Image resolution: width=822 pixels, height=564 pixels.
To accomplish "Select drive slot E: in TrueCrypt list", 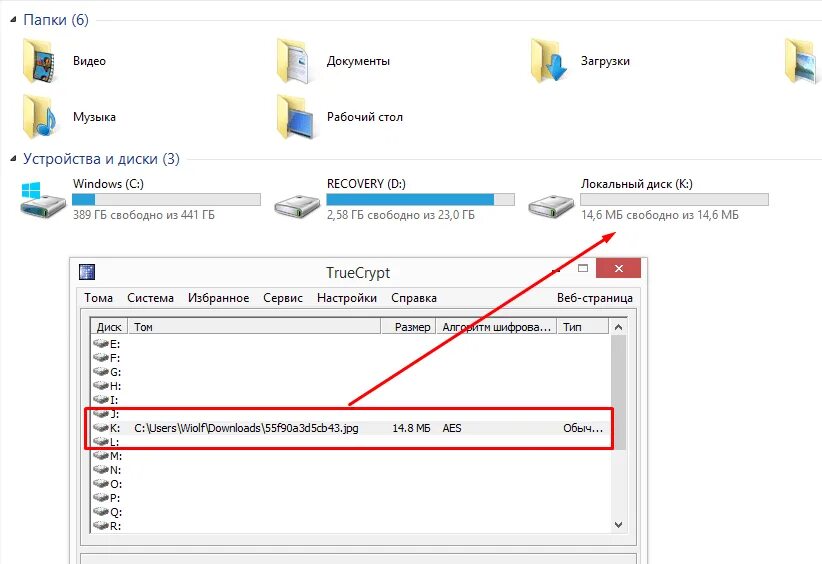I will click(x=107, y=344).
